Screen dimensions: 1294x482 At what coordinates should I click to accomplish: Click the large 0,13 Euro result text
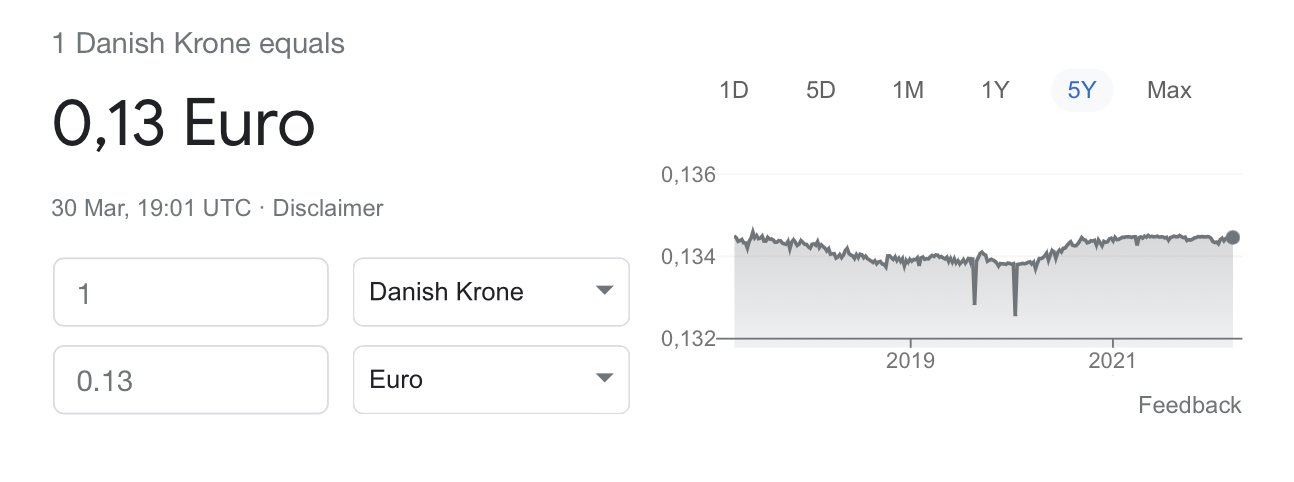click(x=184, y=125)
